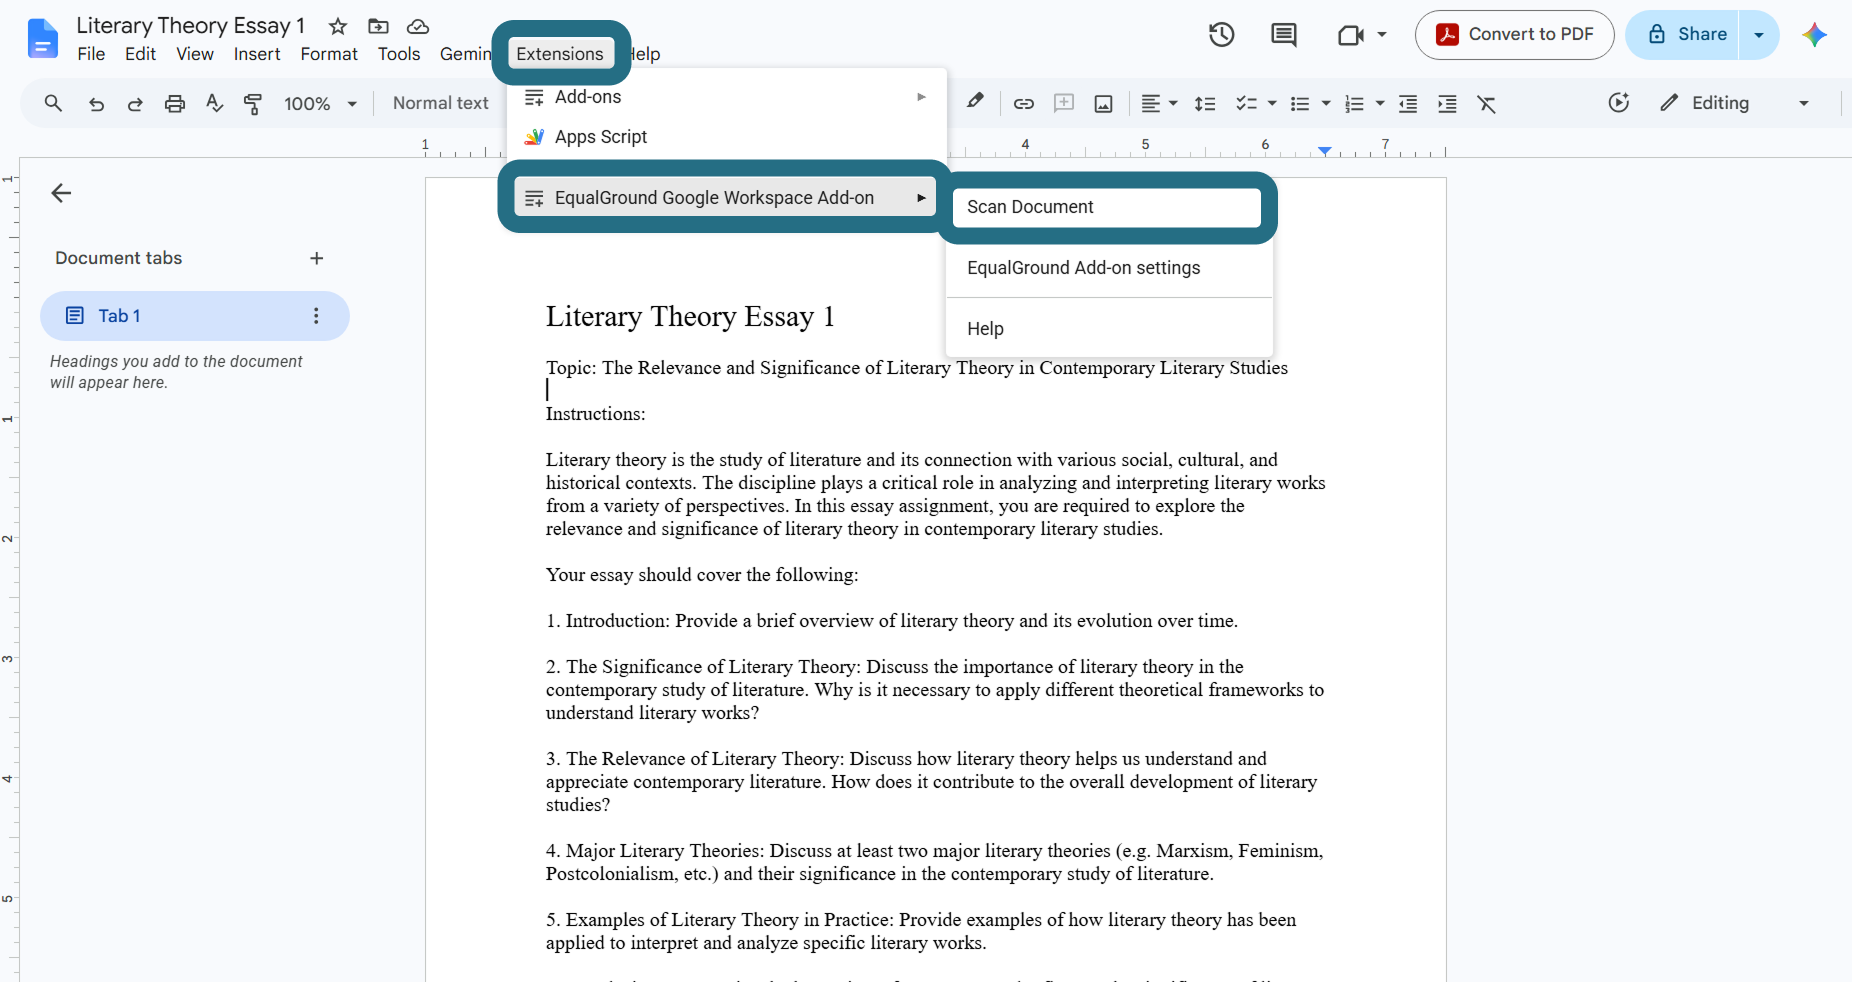Open Apps Script from Extensions menu
Screen dimensions: 1852x982
point(727,137)
